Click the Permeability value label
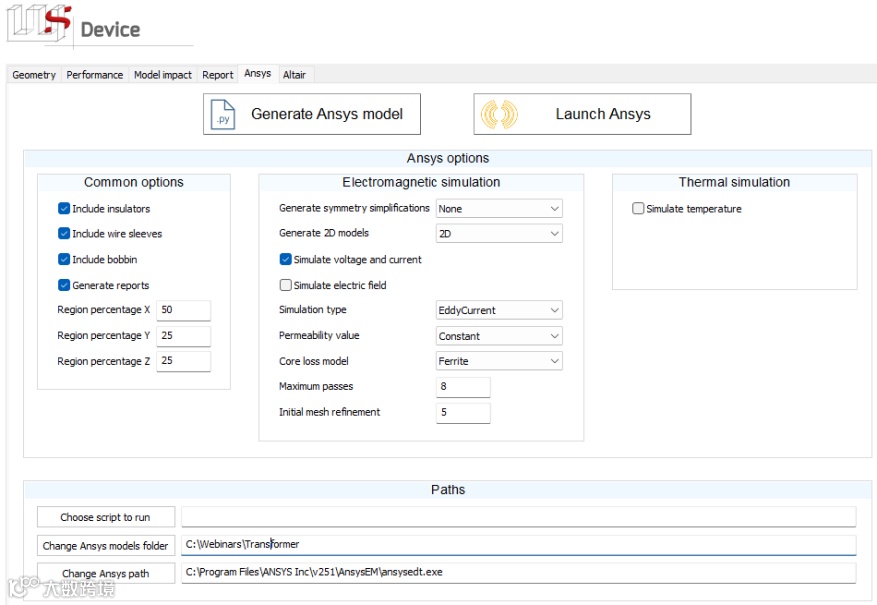 coord(319,335)
